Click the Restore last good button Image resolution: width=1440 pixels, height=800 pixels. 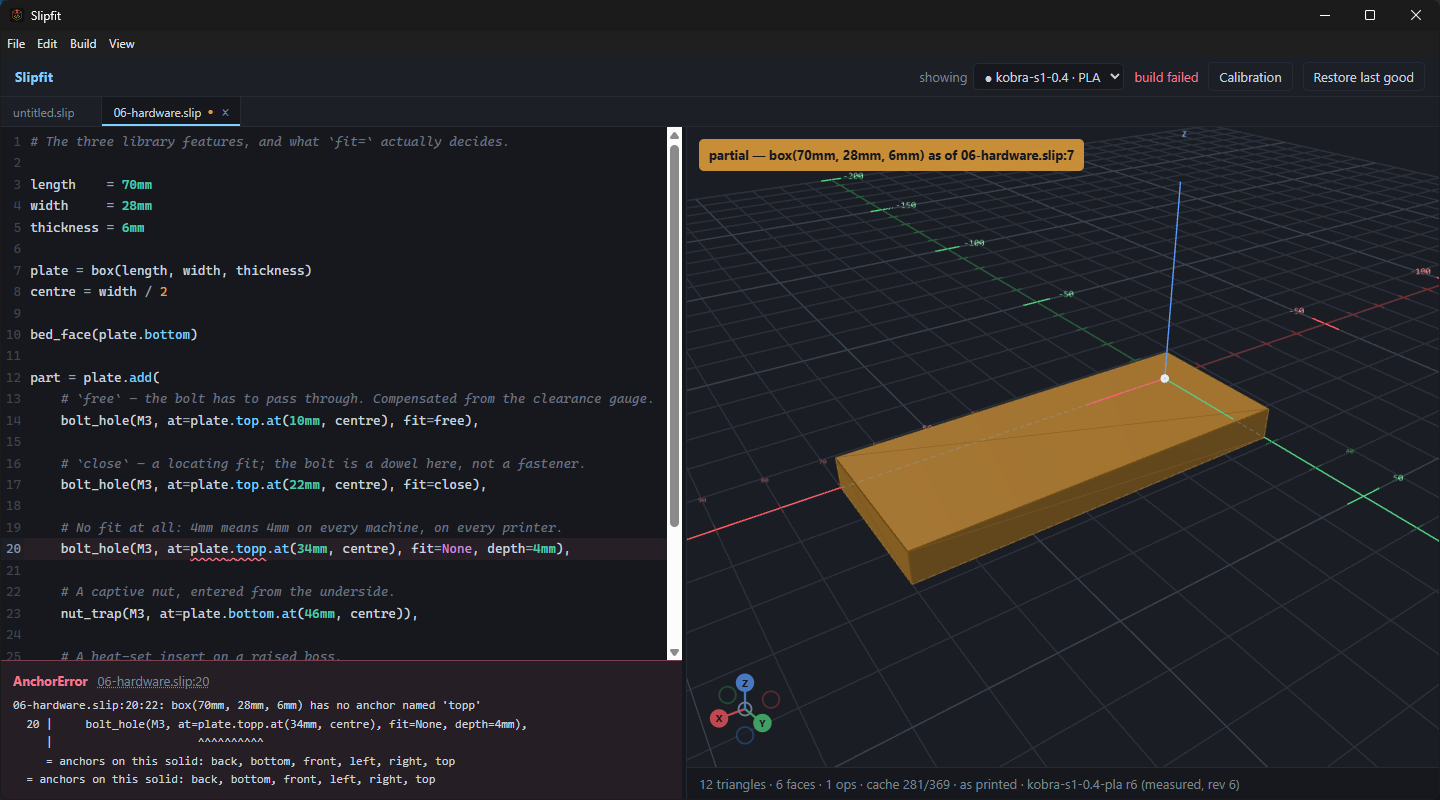(1363, 77)
